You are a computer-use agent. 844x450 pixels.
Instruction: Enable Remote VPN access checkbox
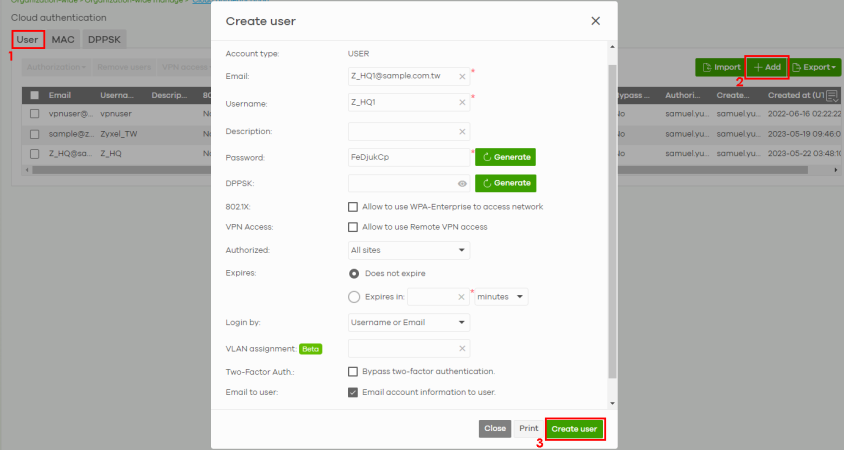[353, 227]
